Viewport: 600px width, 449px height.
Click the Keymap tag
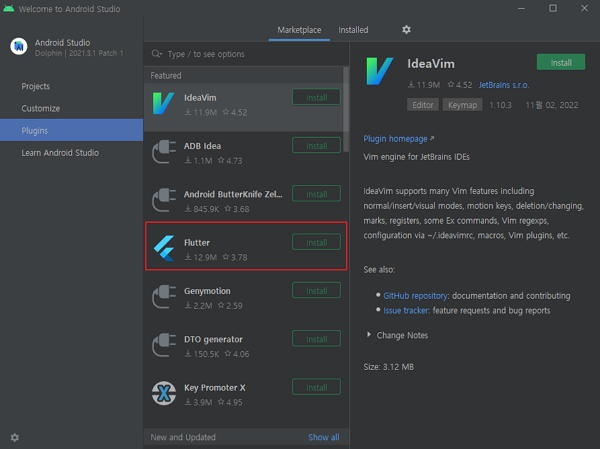[462, 105]
